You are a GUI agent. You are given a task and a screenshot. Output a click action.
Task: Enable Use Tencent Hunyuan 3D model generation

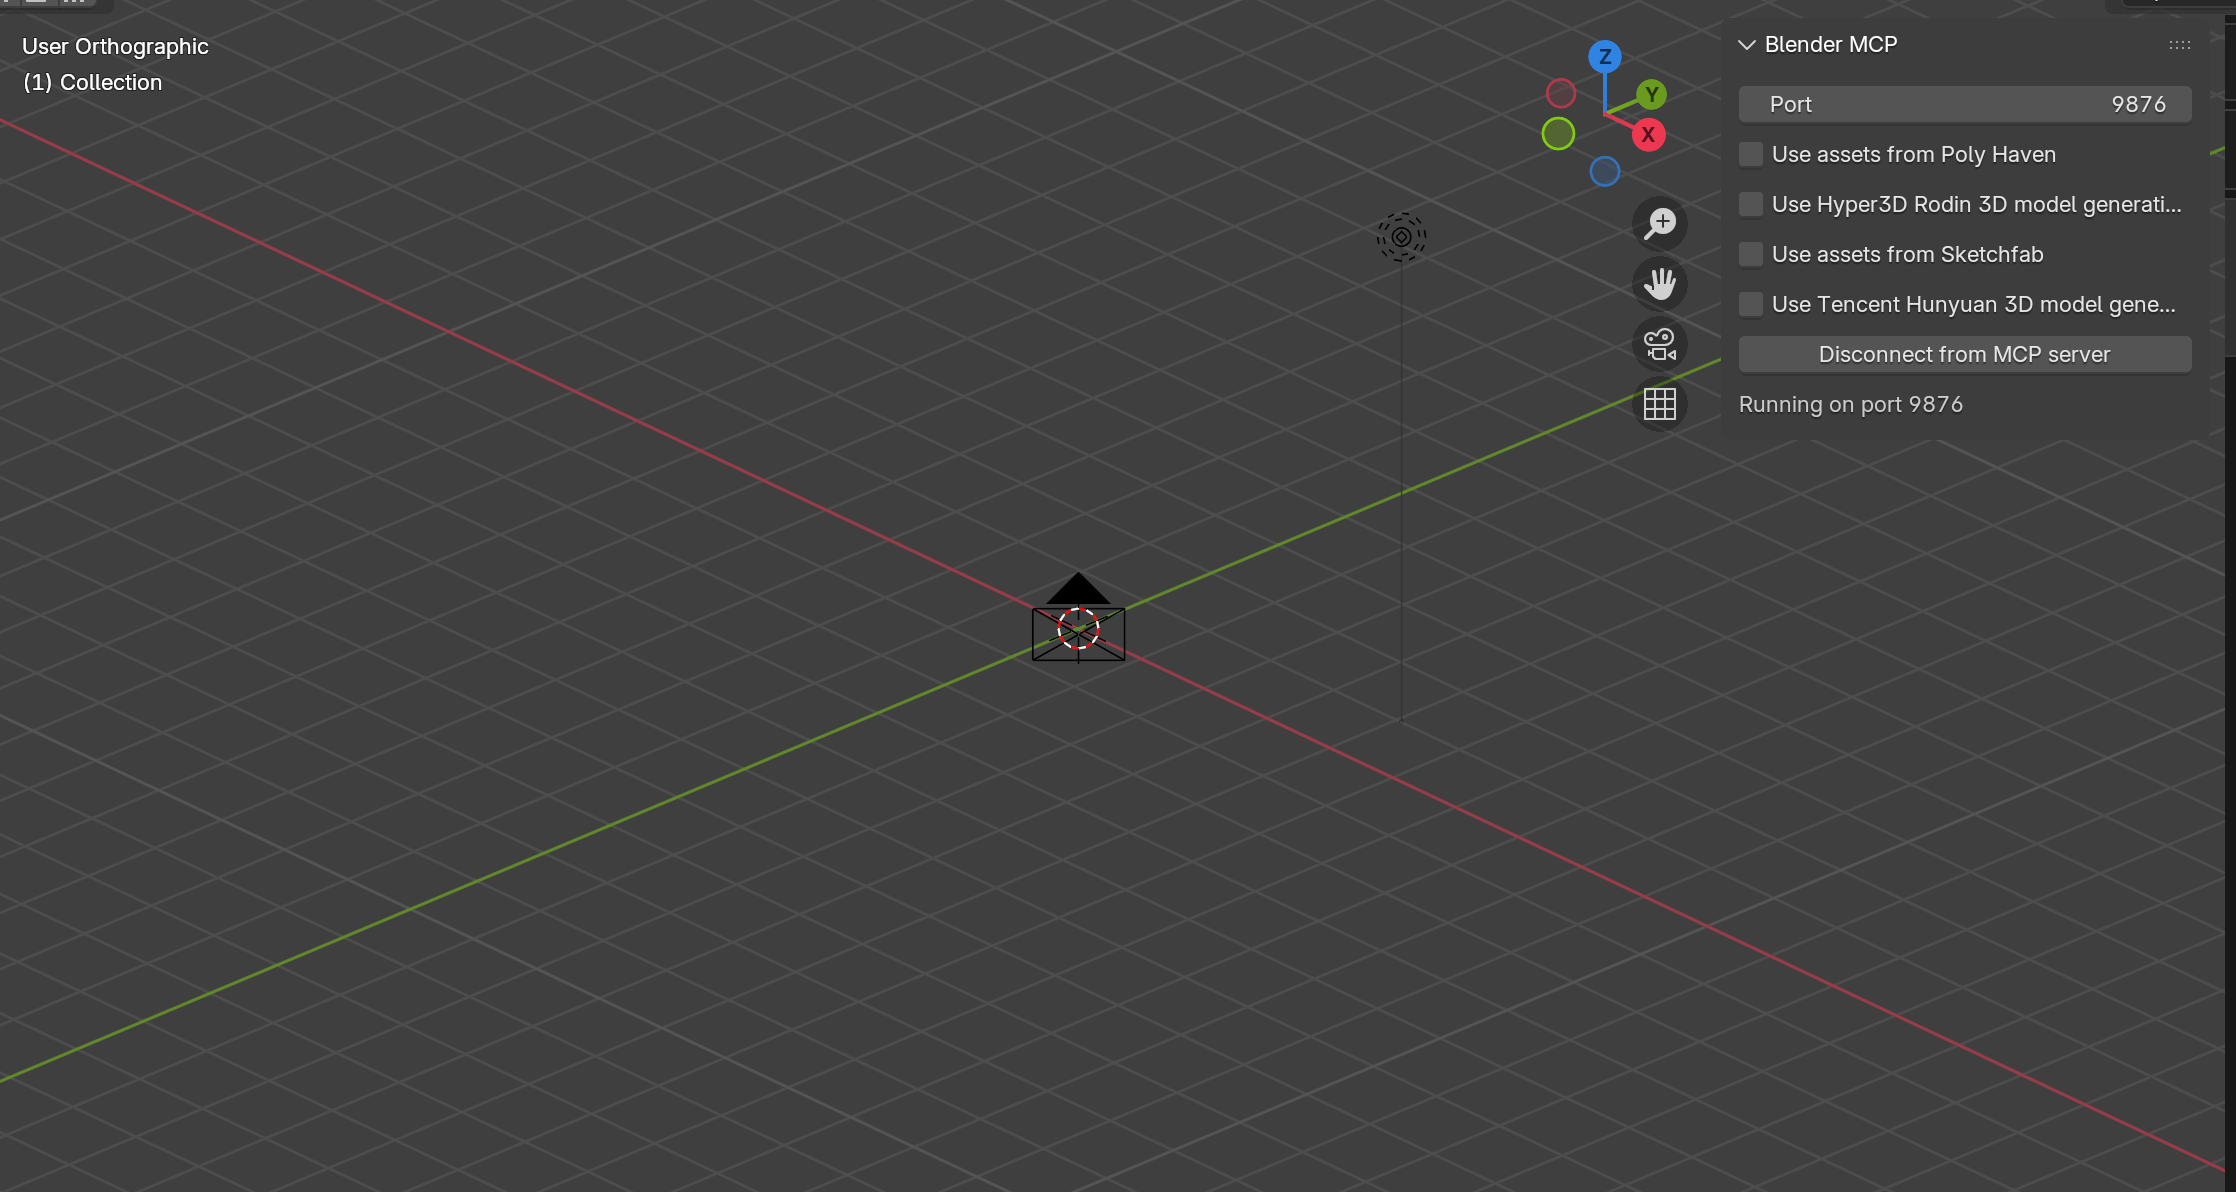click(x=1751, y=304)
